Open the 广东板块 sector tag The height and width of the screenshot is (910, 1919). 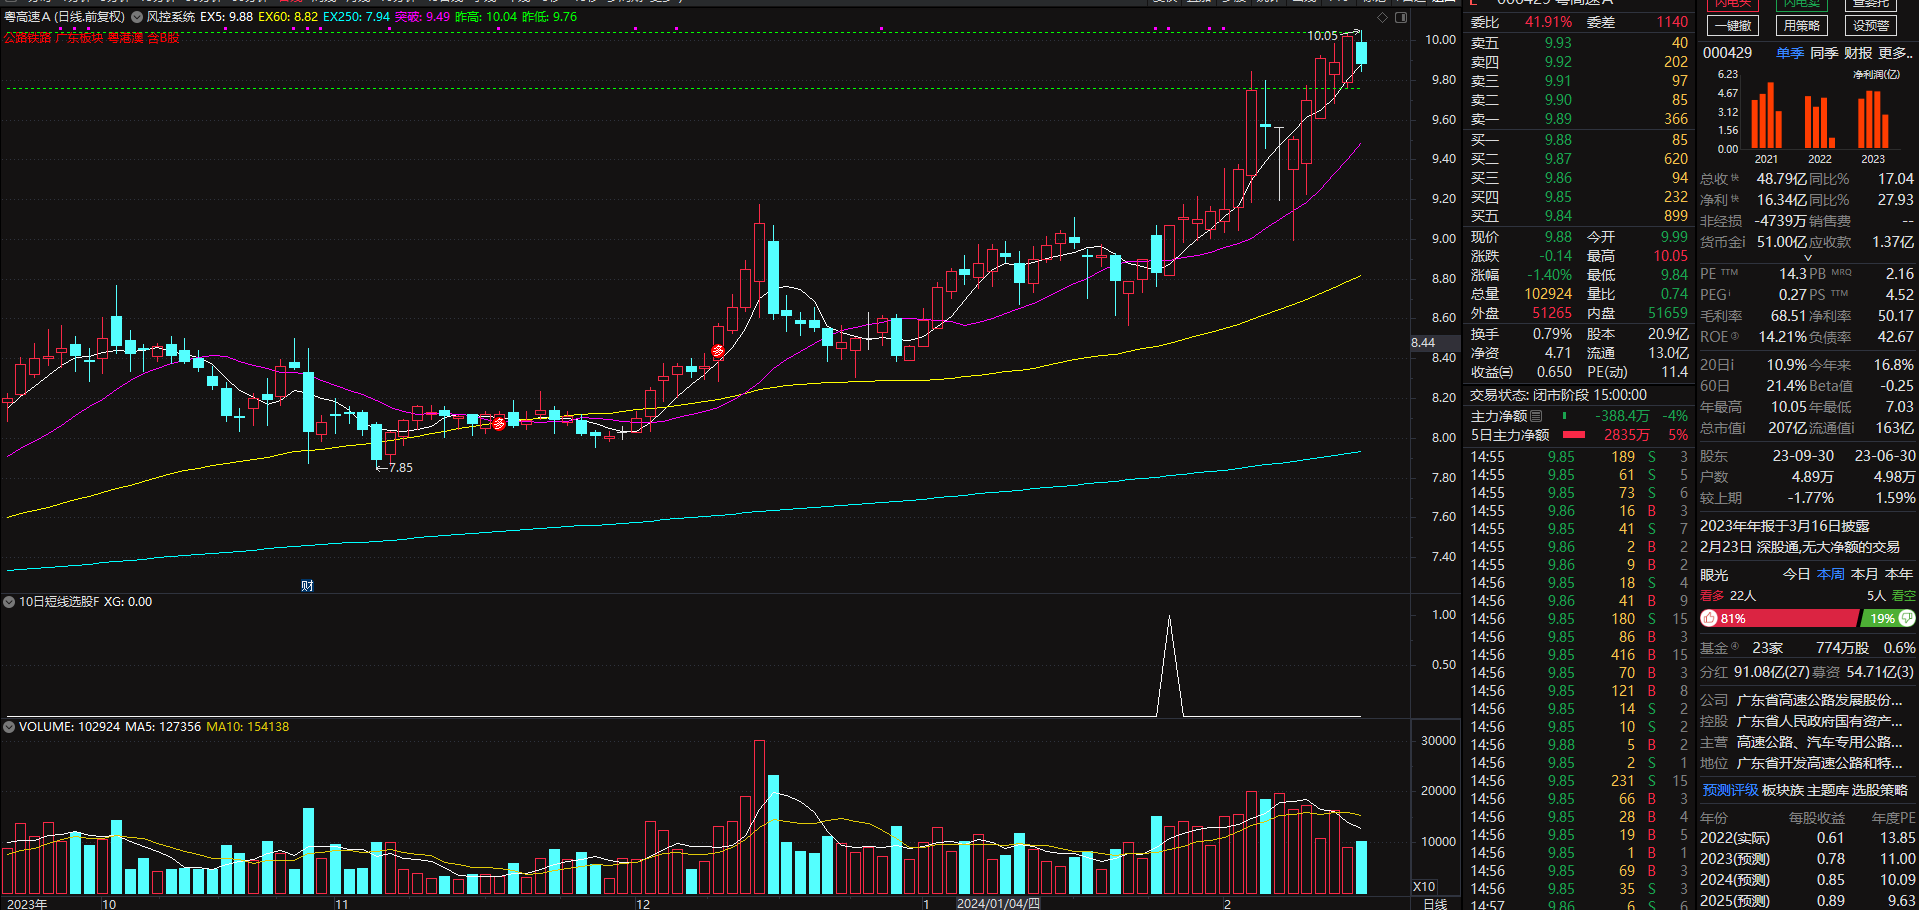(79, 38)
